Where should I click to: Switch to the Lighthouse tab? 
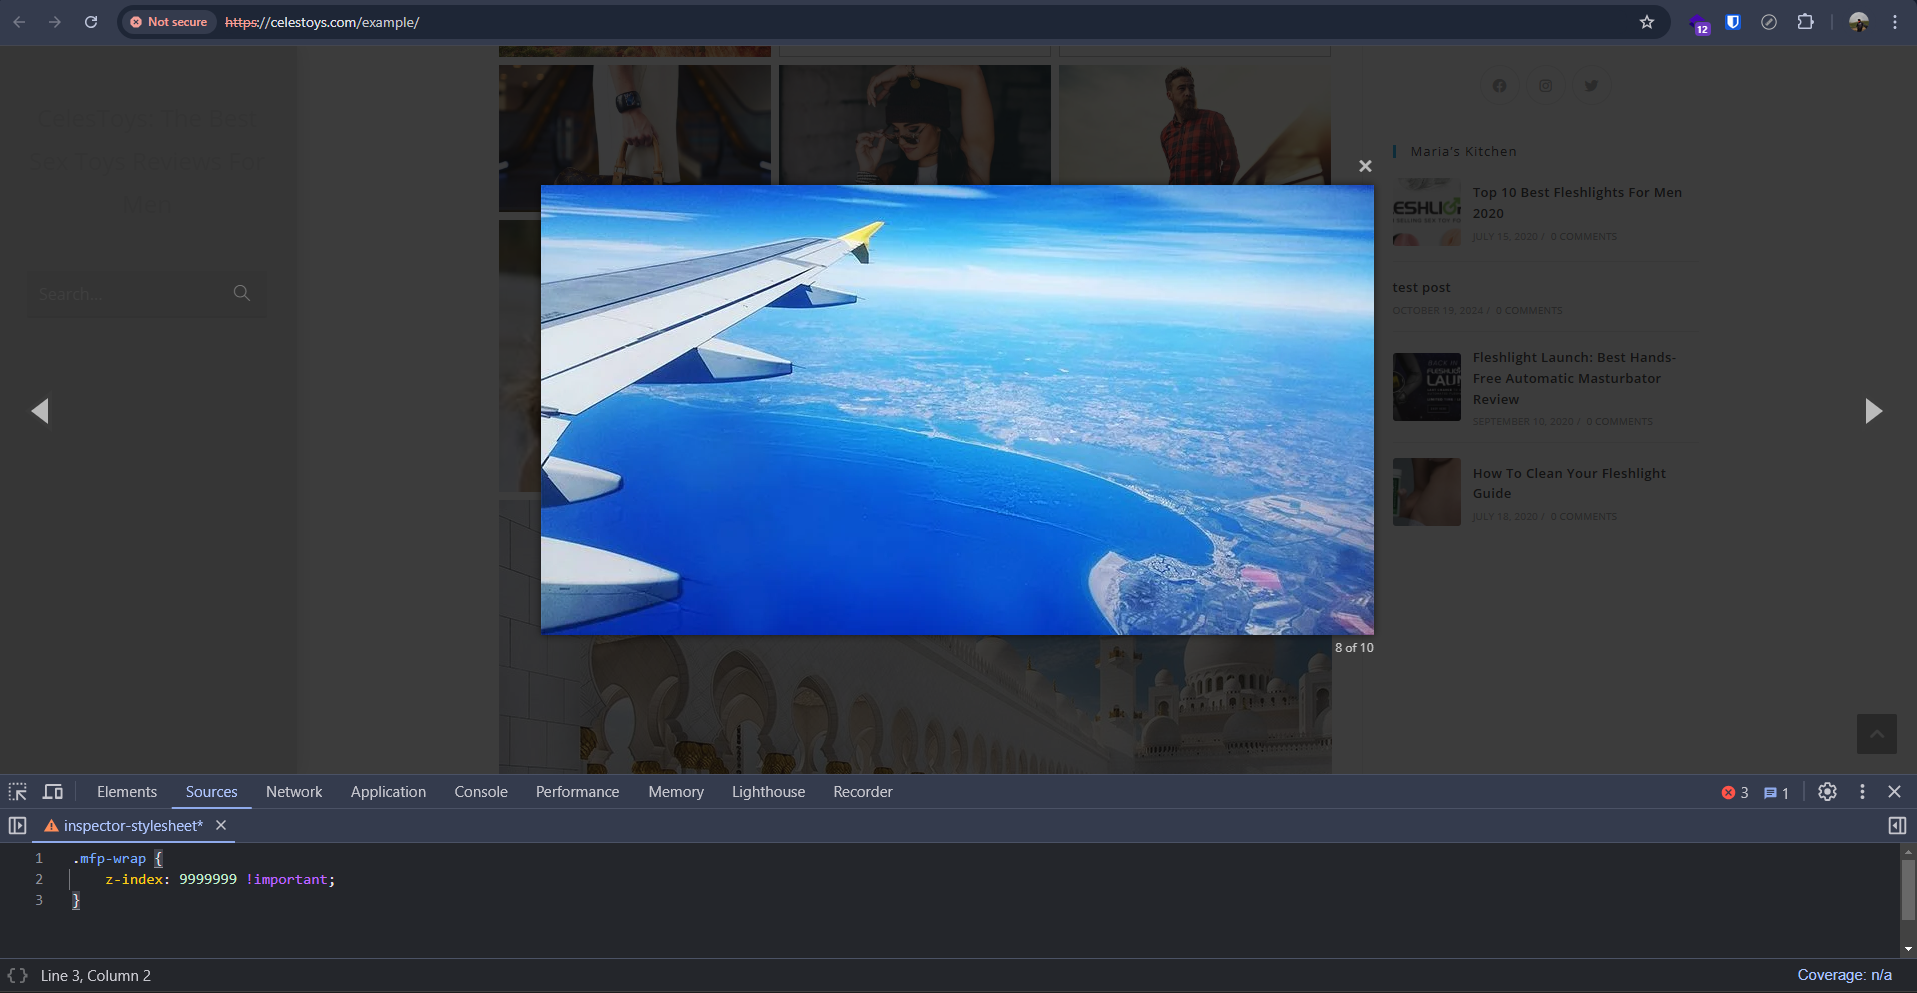768,792
